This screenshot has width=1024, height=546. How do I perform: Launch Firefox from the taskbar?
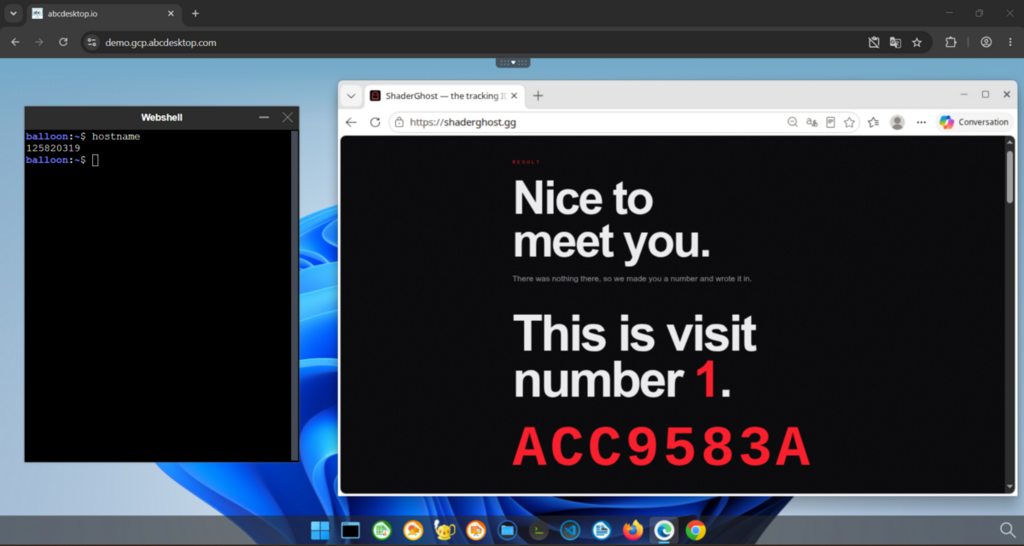click(x=633, y=530)
